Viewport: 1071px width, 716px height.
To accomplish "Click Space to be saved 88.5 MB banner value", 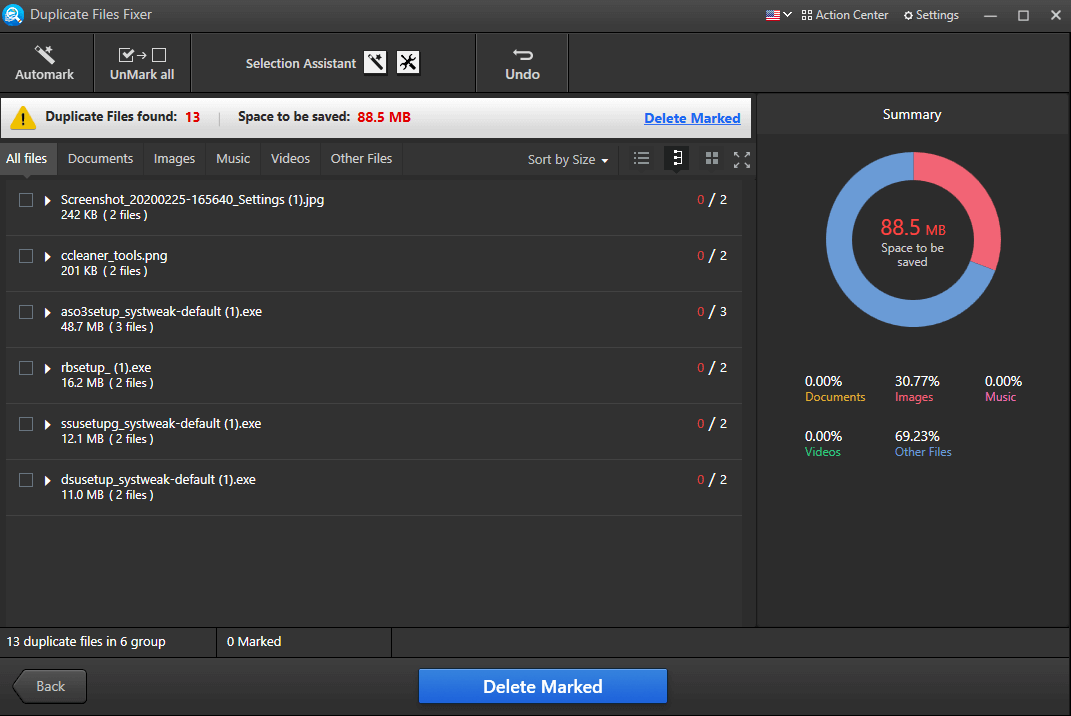I will (384, 117).
